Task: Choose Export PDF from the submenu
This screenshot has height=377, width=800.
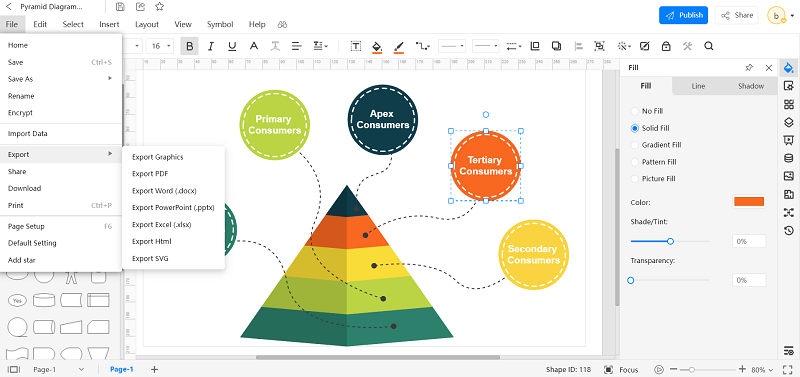Action: pyautogui.click(x=150, y=174)
